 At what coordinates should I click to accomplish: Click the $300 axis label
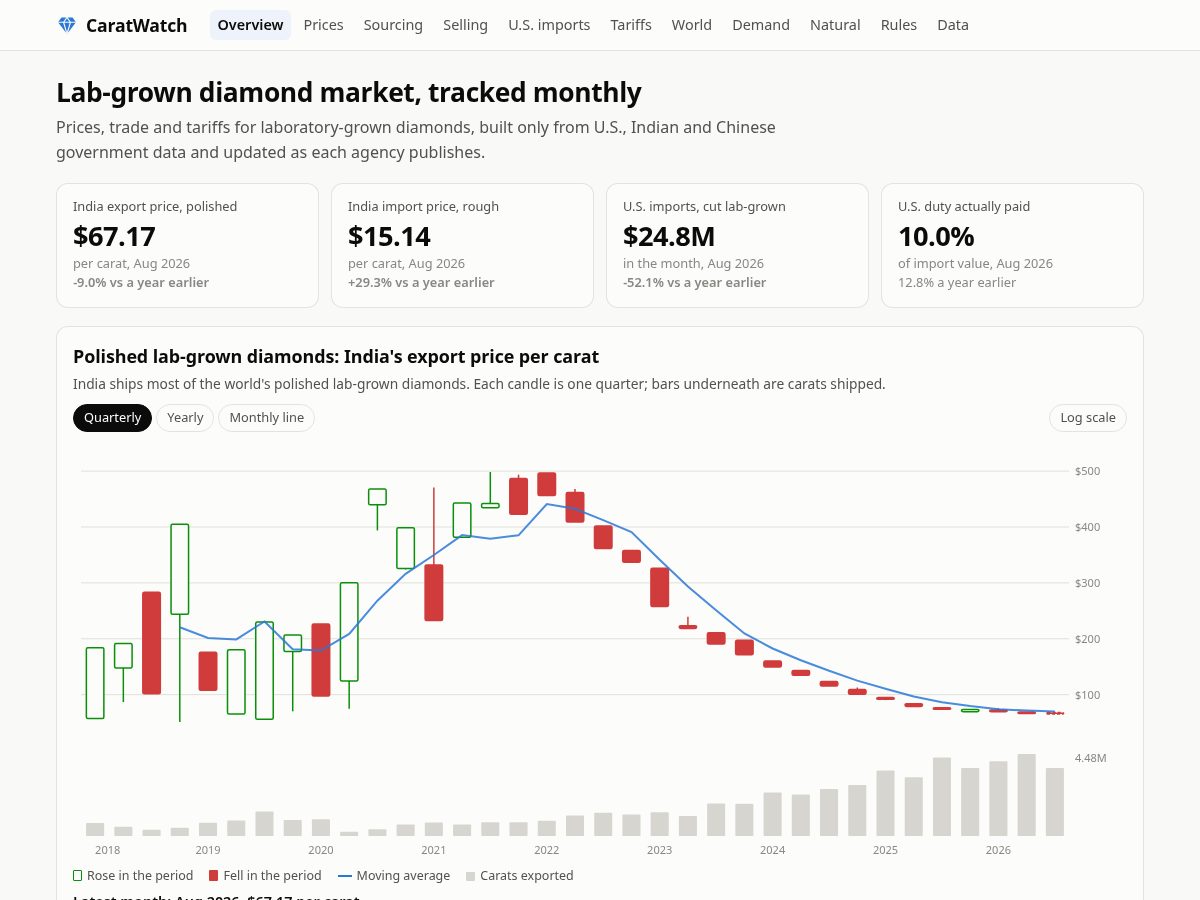[1088, 583]
